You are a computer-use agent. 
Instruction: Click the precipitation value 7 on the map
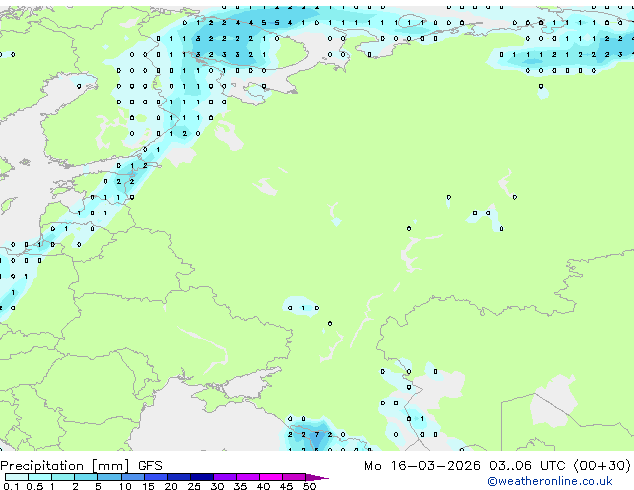pyautogui.click(x=317, y=435)
